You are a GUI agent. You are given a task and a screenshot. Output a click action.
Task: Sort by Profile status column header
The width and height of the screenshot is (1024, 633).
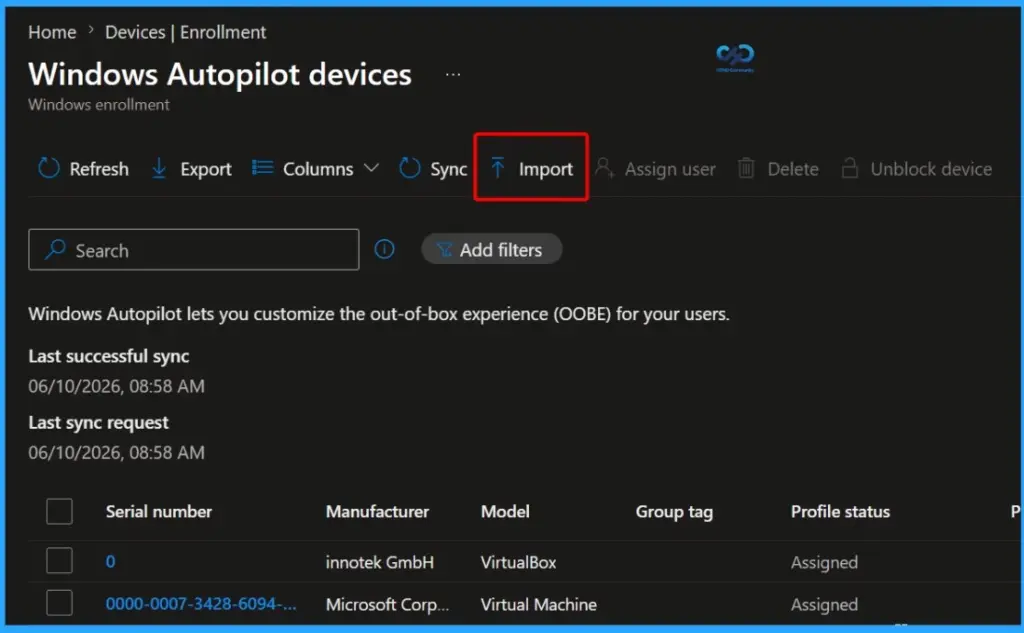pos(840,511)
